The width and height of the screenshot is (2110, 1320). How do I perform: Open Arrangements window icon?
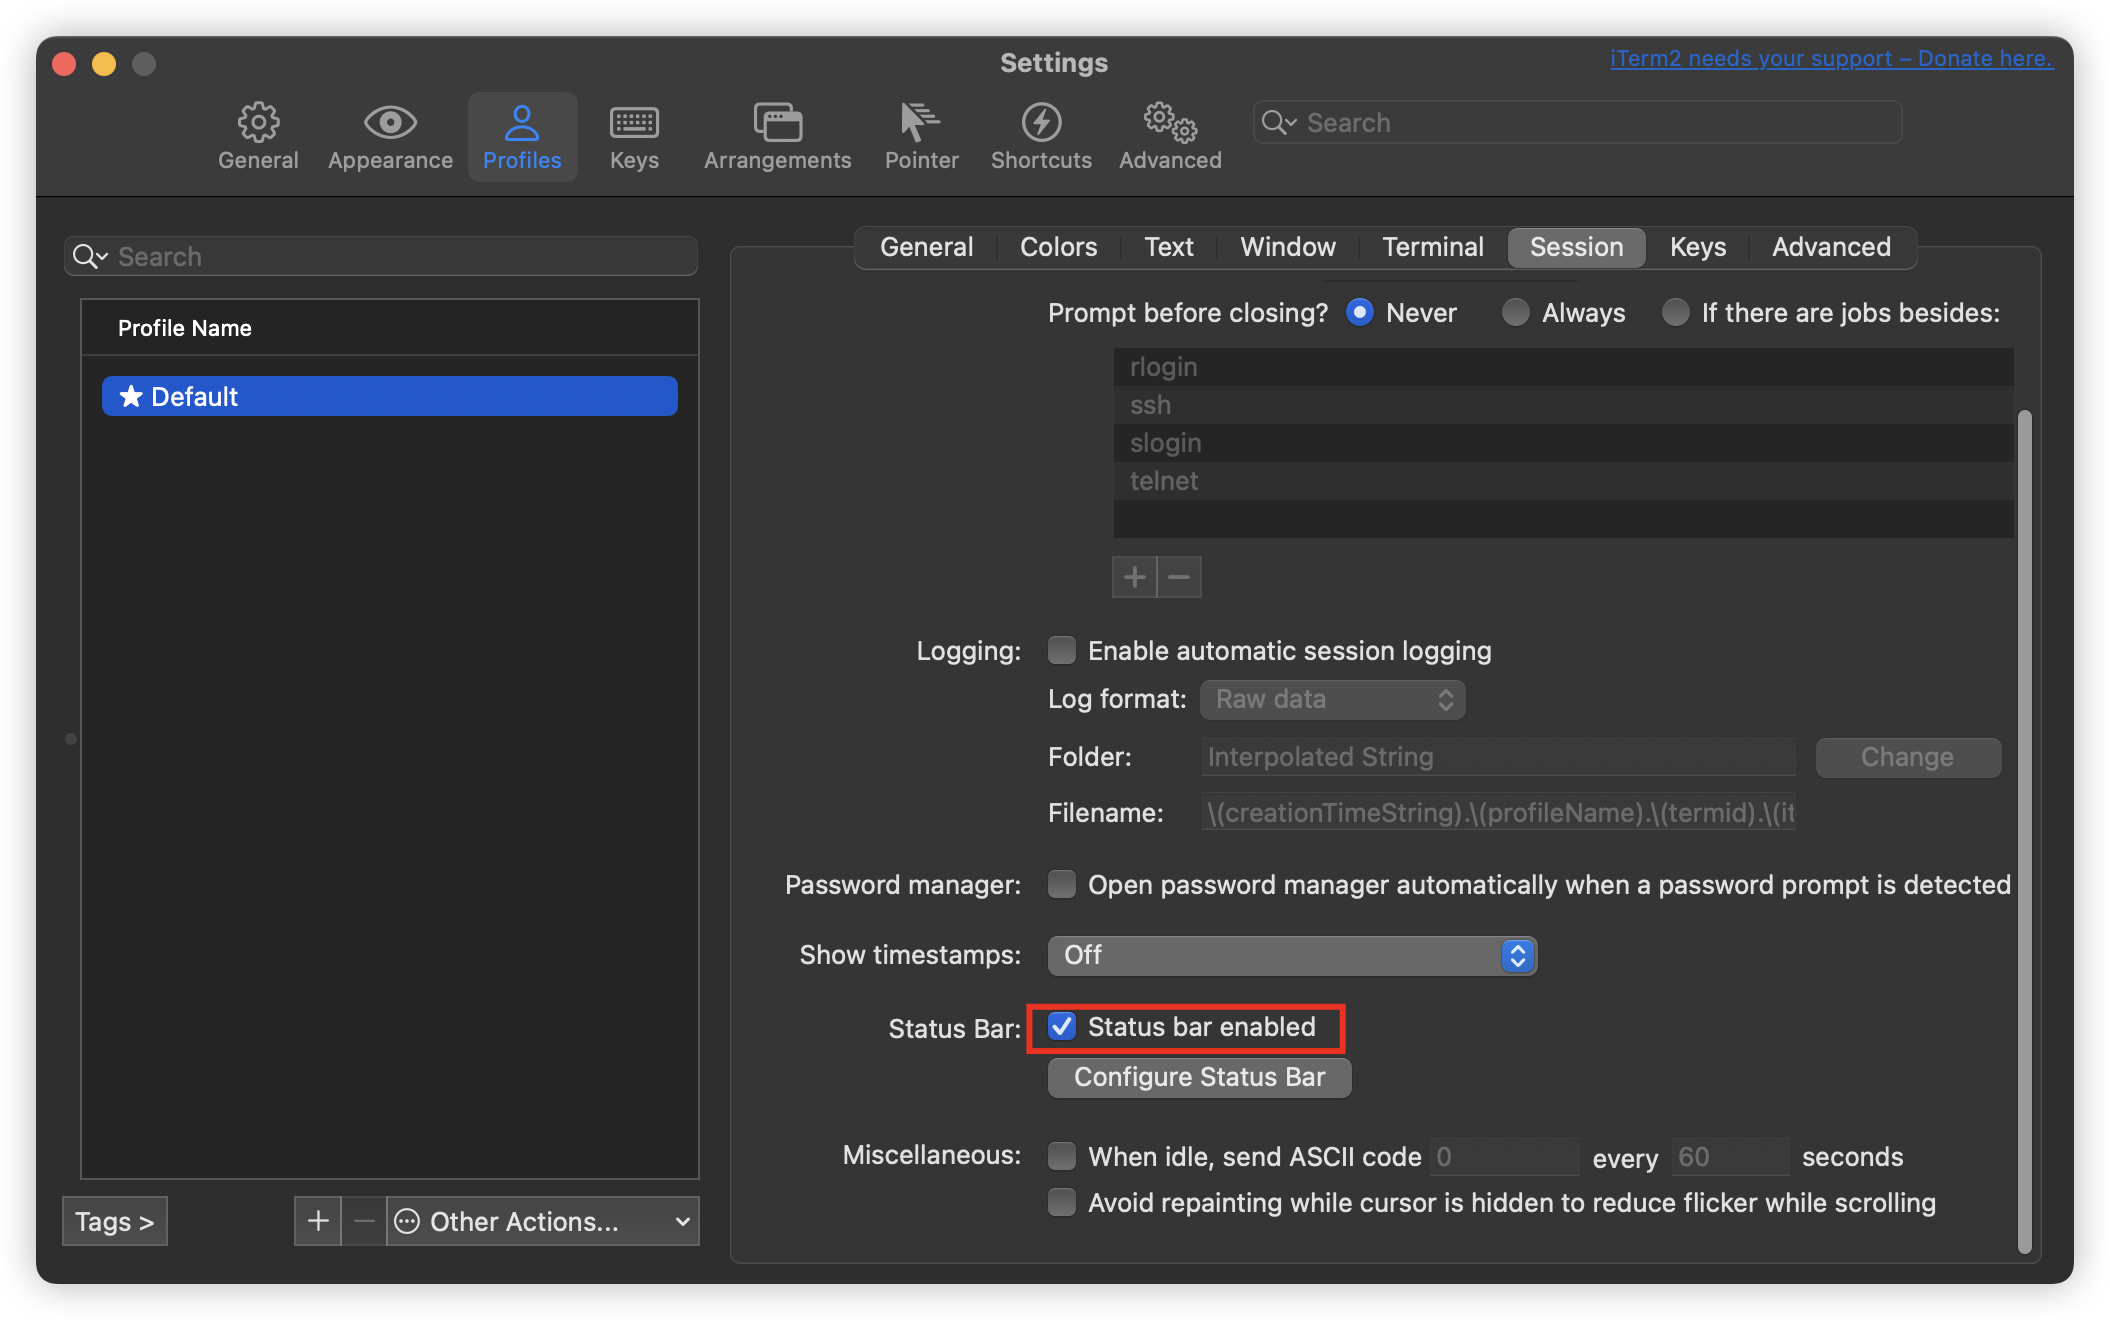(777, 123)
